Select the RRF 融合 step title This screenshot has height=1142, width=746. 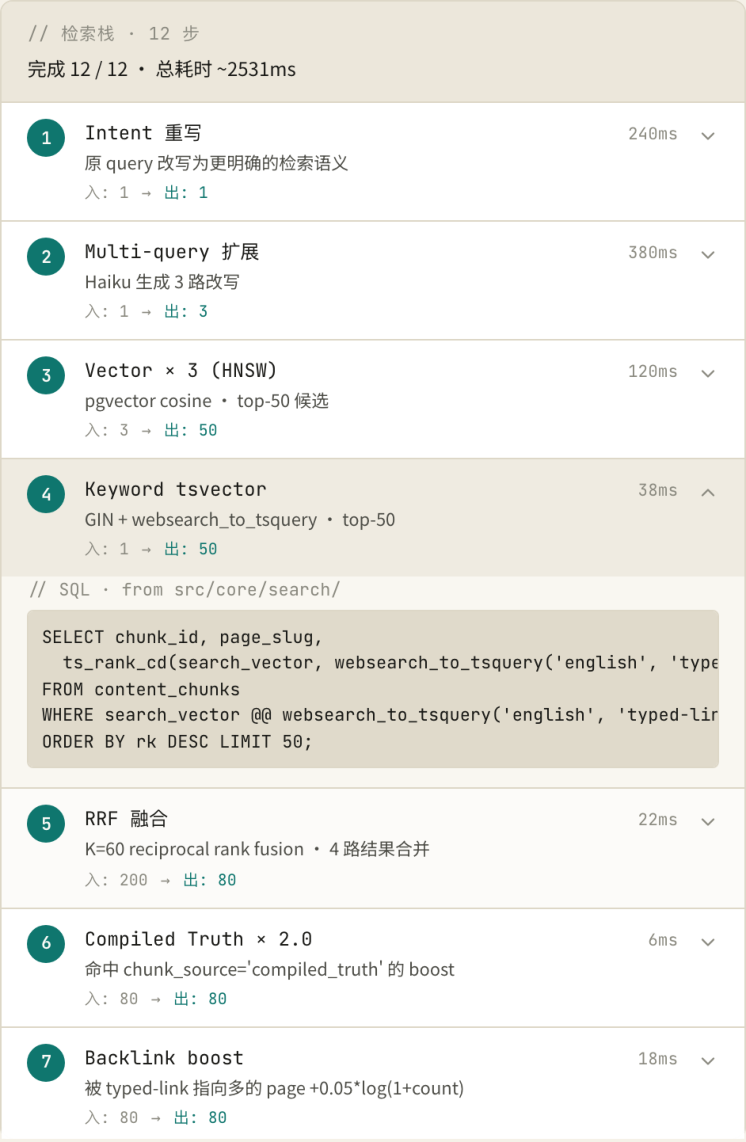(126, 819)
